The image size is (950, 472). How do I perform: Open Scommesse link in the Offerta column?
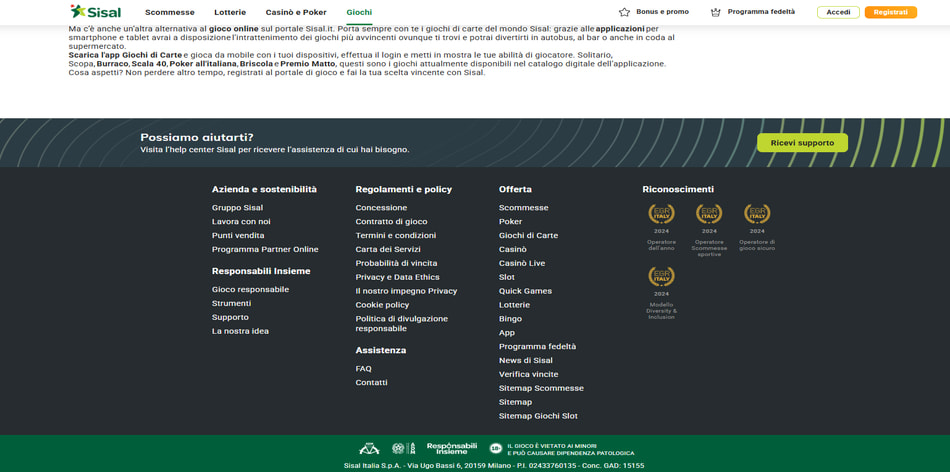click(x=523, y=208)
